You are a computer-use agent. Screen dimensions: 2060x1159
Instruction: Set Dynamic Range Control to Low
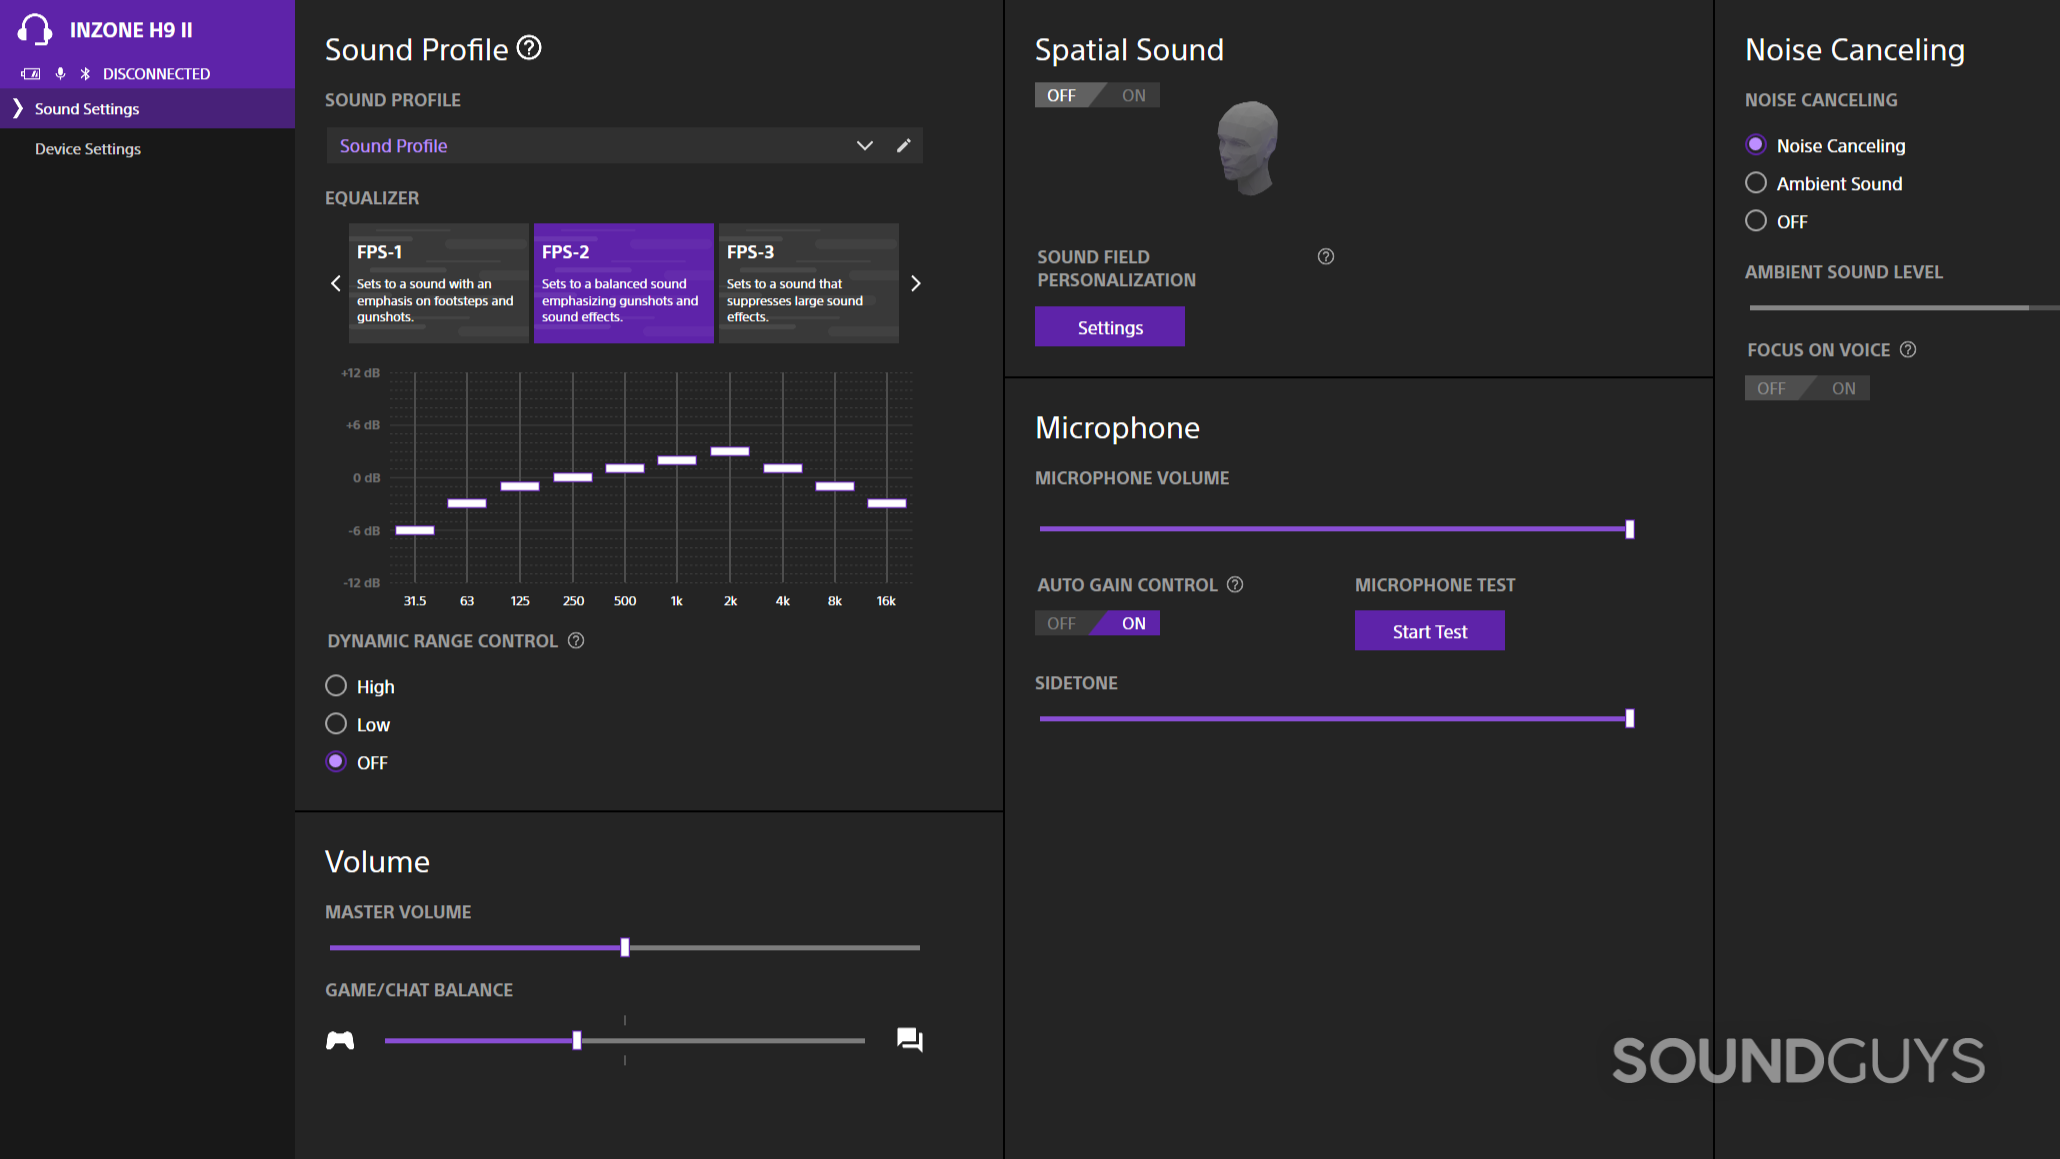pyautogui.click(x=336, y=724)
